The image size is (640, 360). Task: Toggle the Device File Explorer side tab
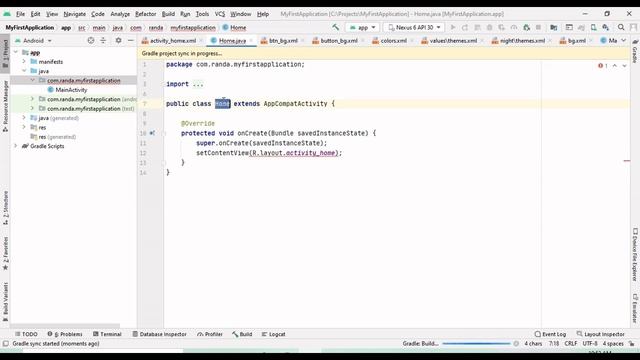click(635, 255)
